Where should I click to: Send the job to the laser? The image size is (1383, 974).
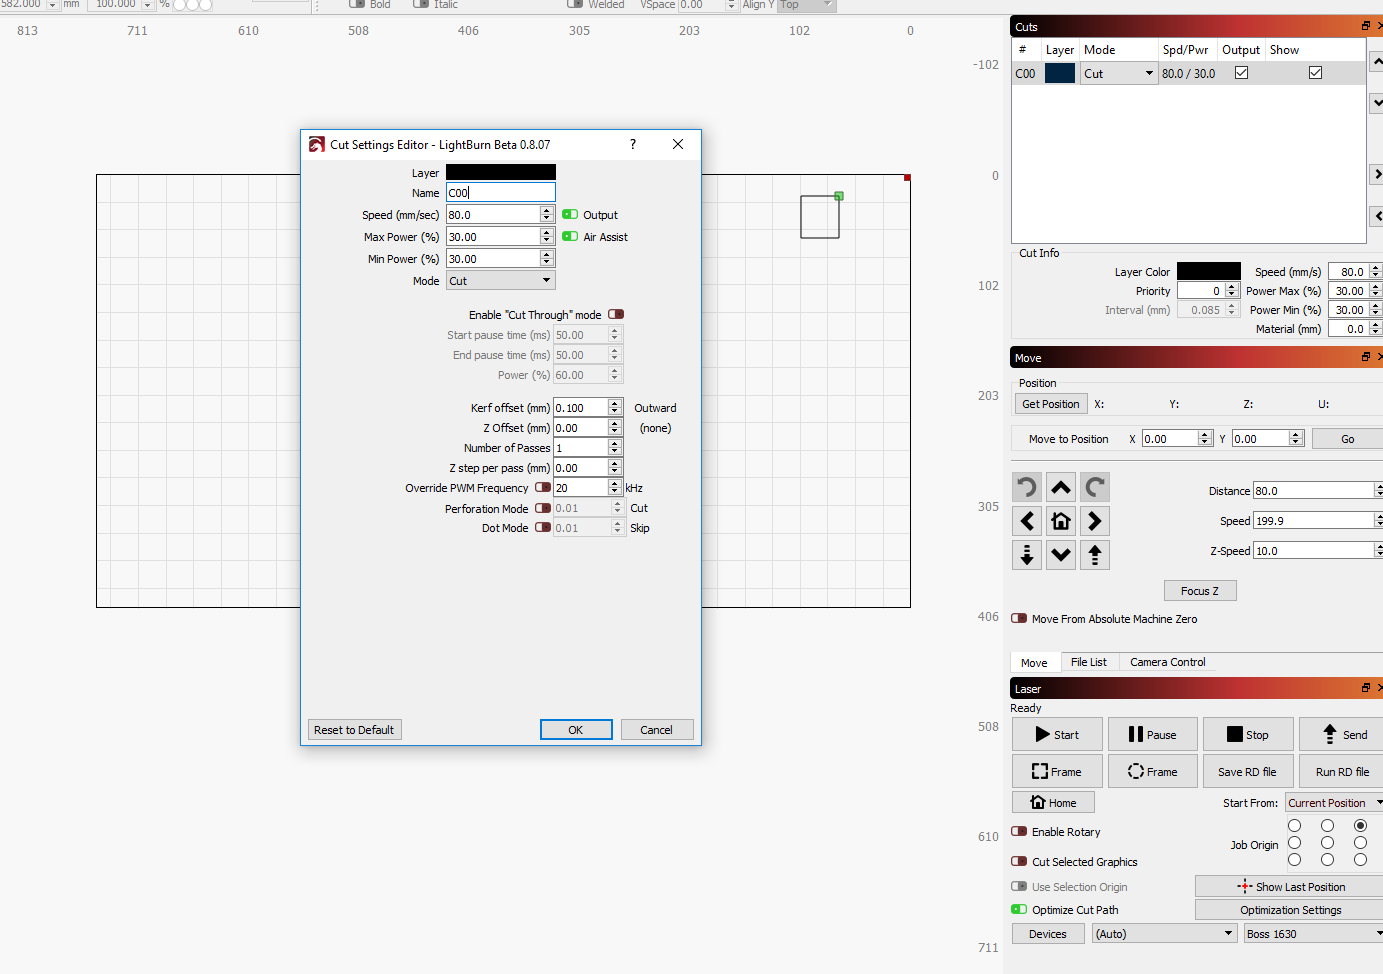tap(1343, 735)
